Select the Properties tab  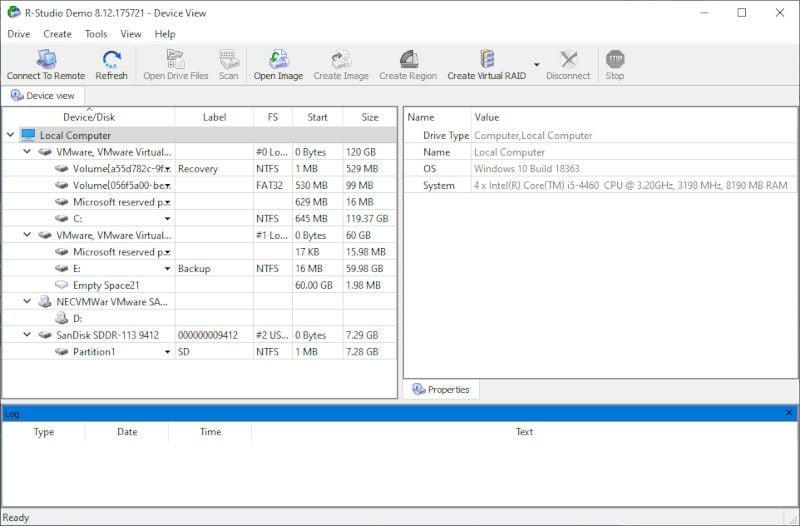(441, 389)
